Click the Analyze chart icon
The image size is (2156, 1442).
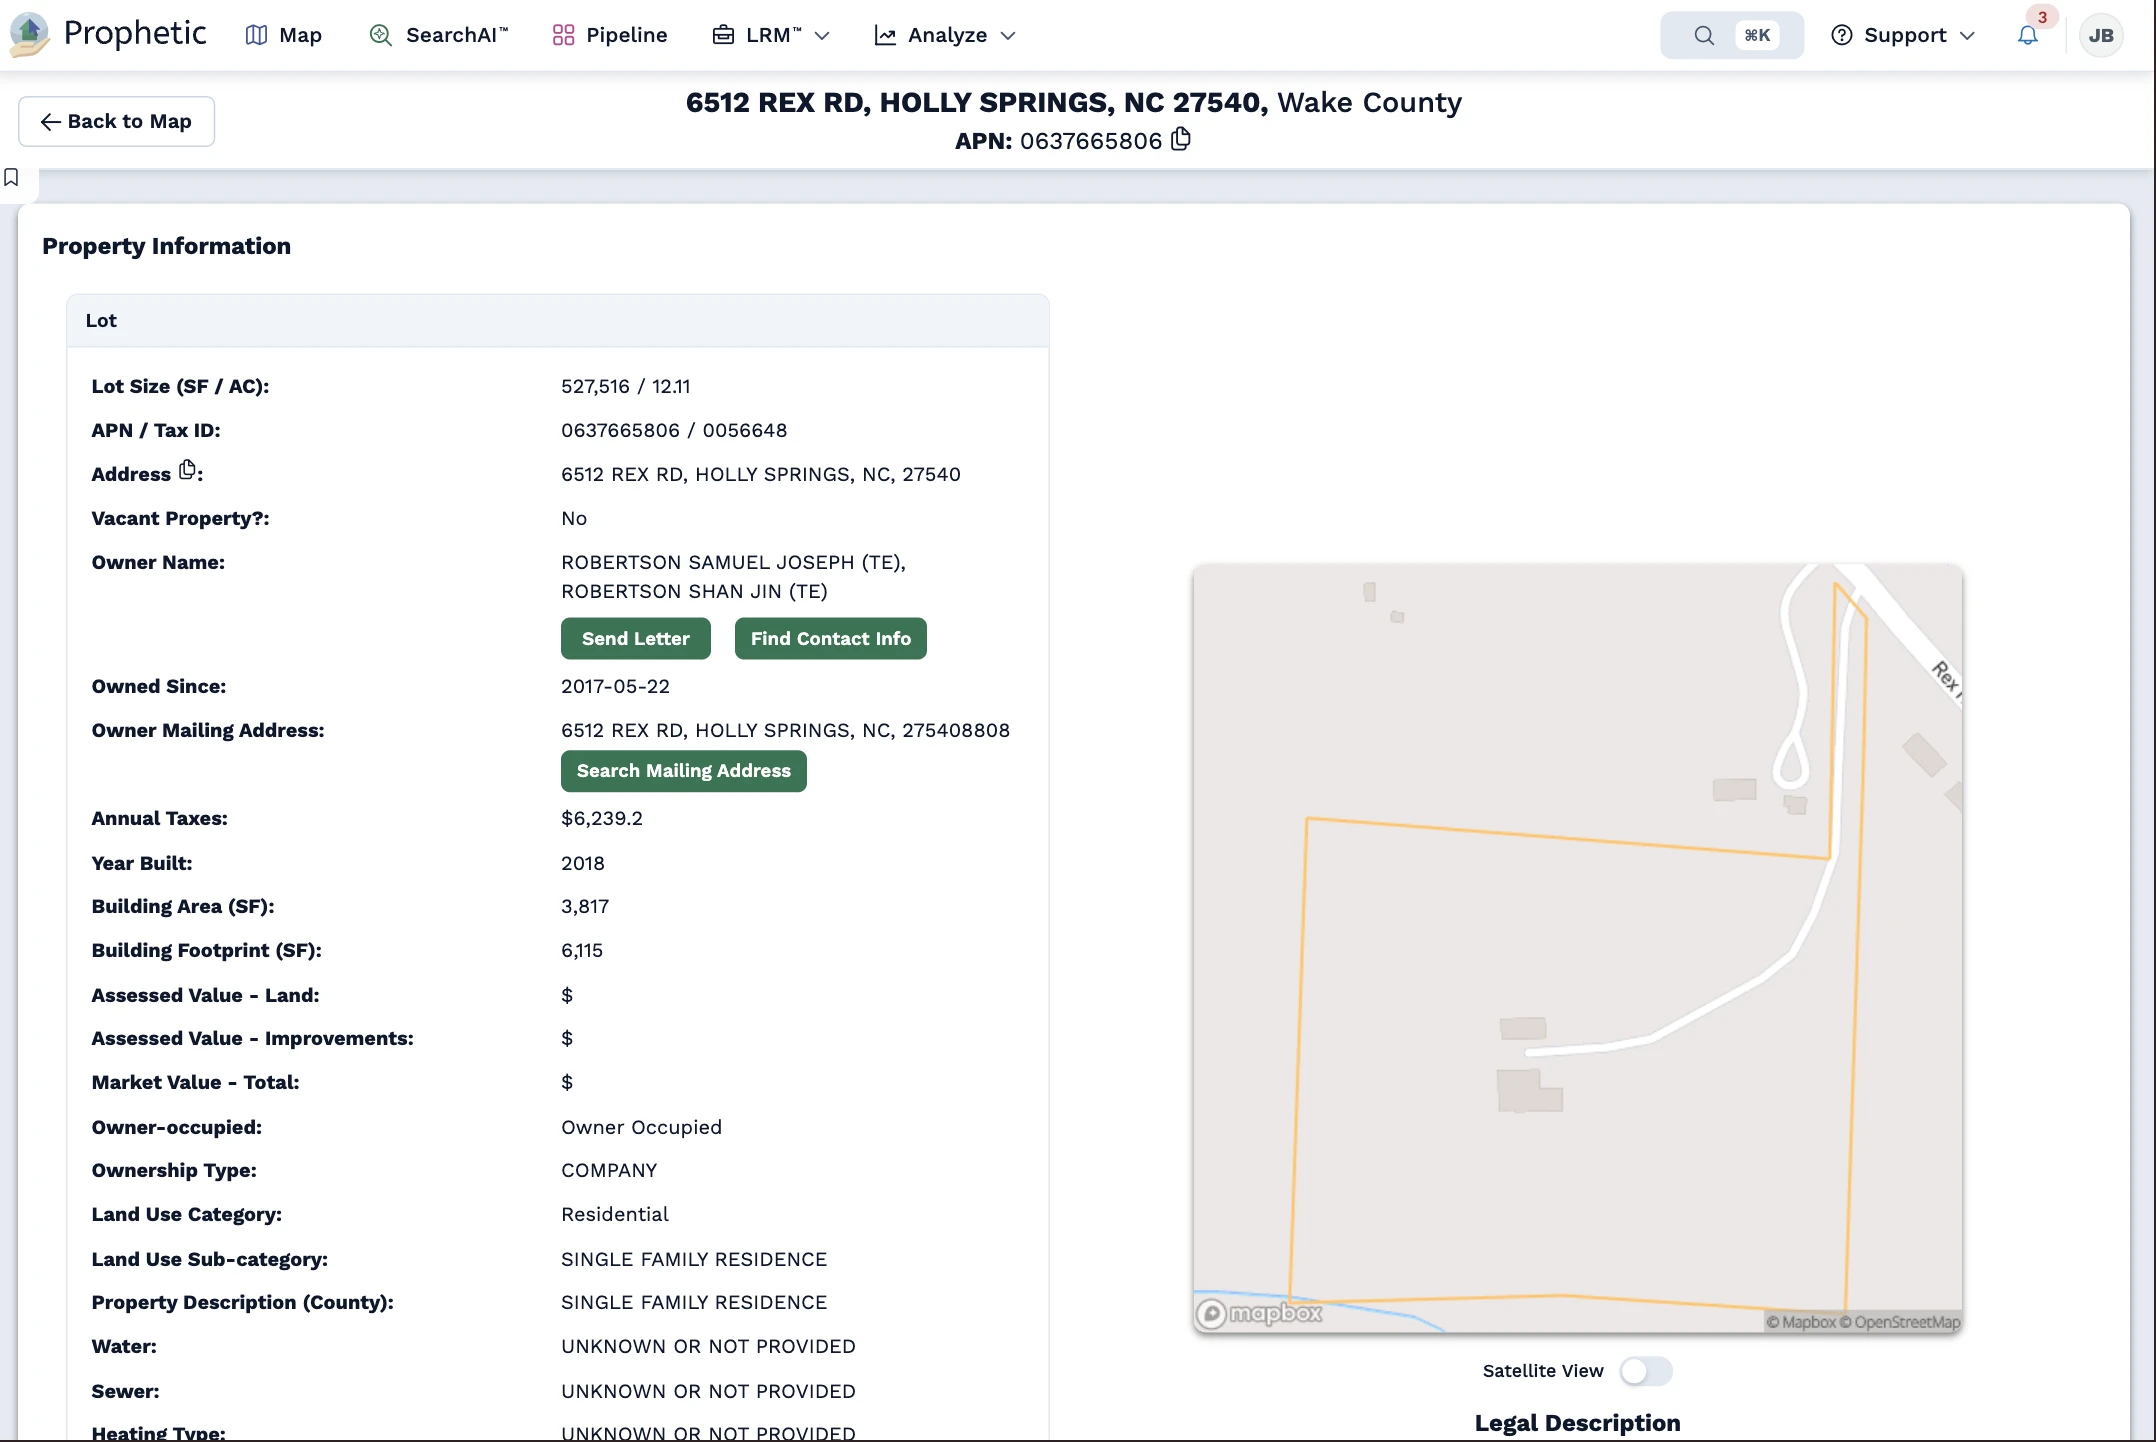tap(885, 35)
